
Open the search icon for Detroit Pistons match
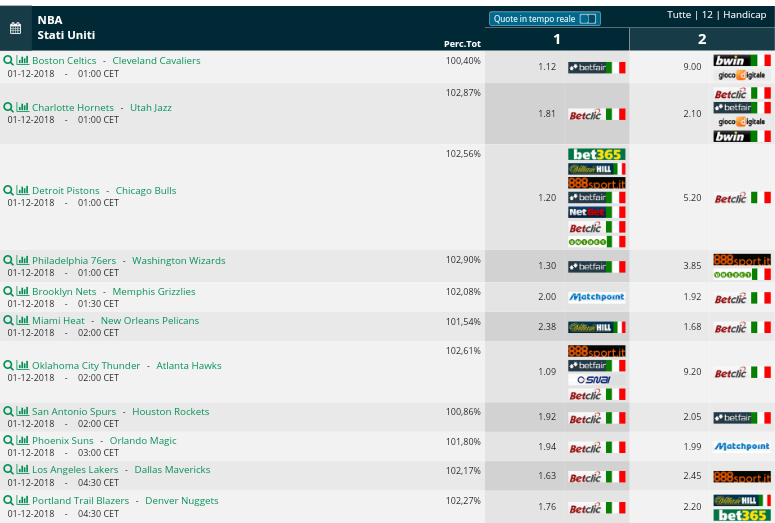pos(8,190)
